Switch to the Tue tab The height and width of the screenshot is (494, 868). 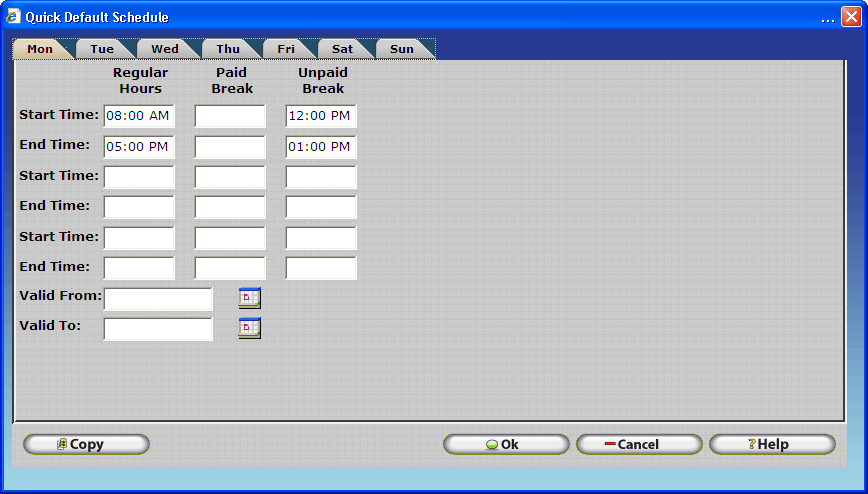point(102,49)
